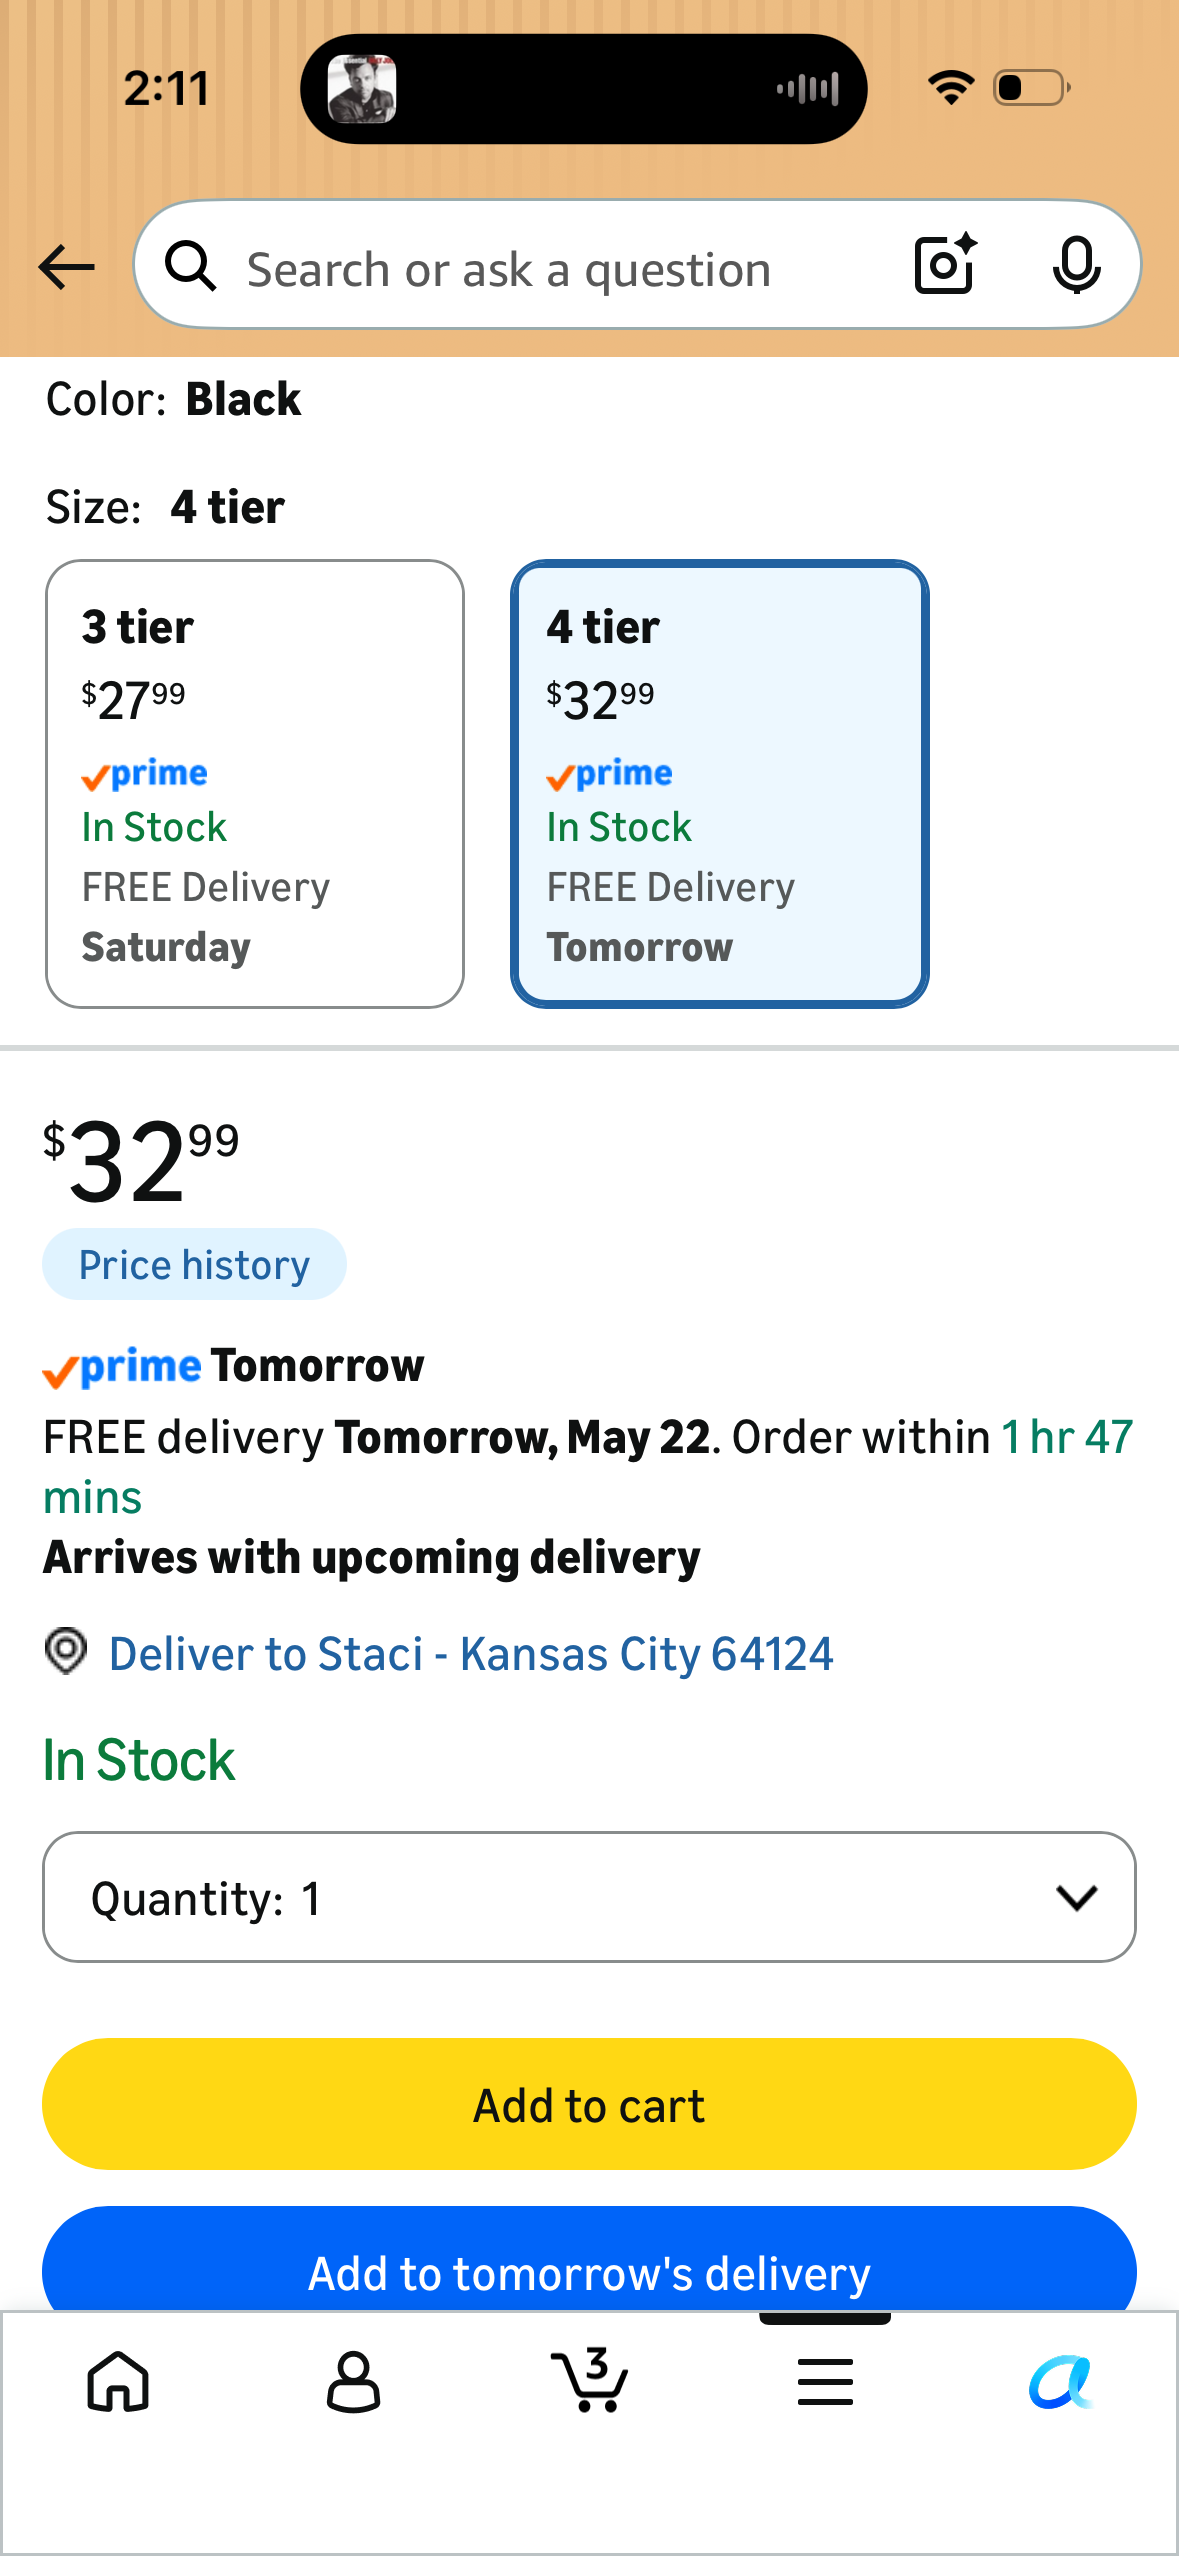The height and width of the screenshot is (2556, 1179).
Task: Click Add to cart button
Action: pos(589,2105)
